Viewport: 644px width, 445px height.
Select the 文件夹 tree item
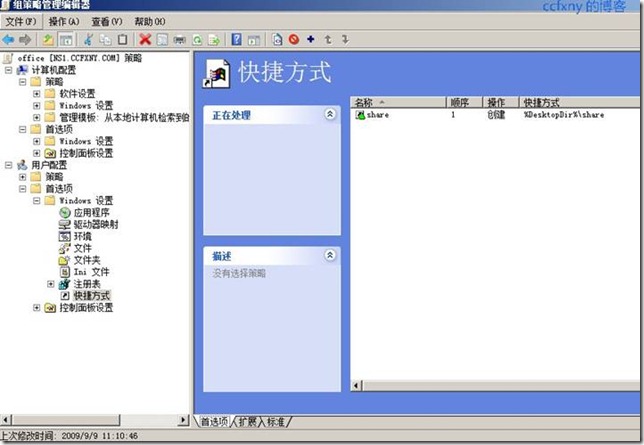[x=87, y=260]
